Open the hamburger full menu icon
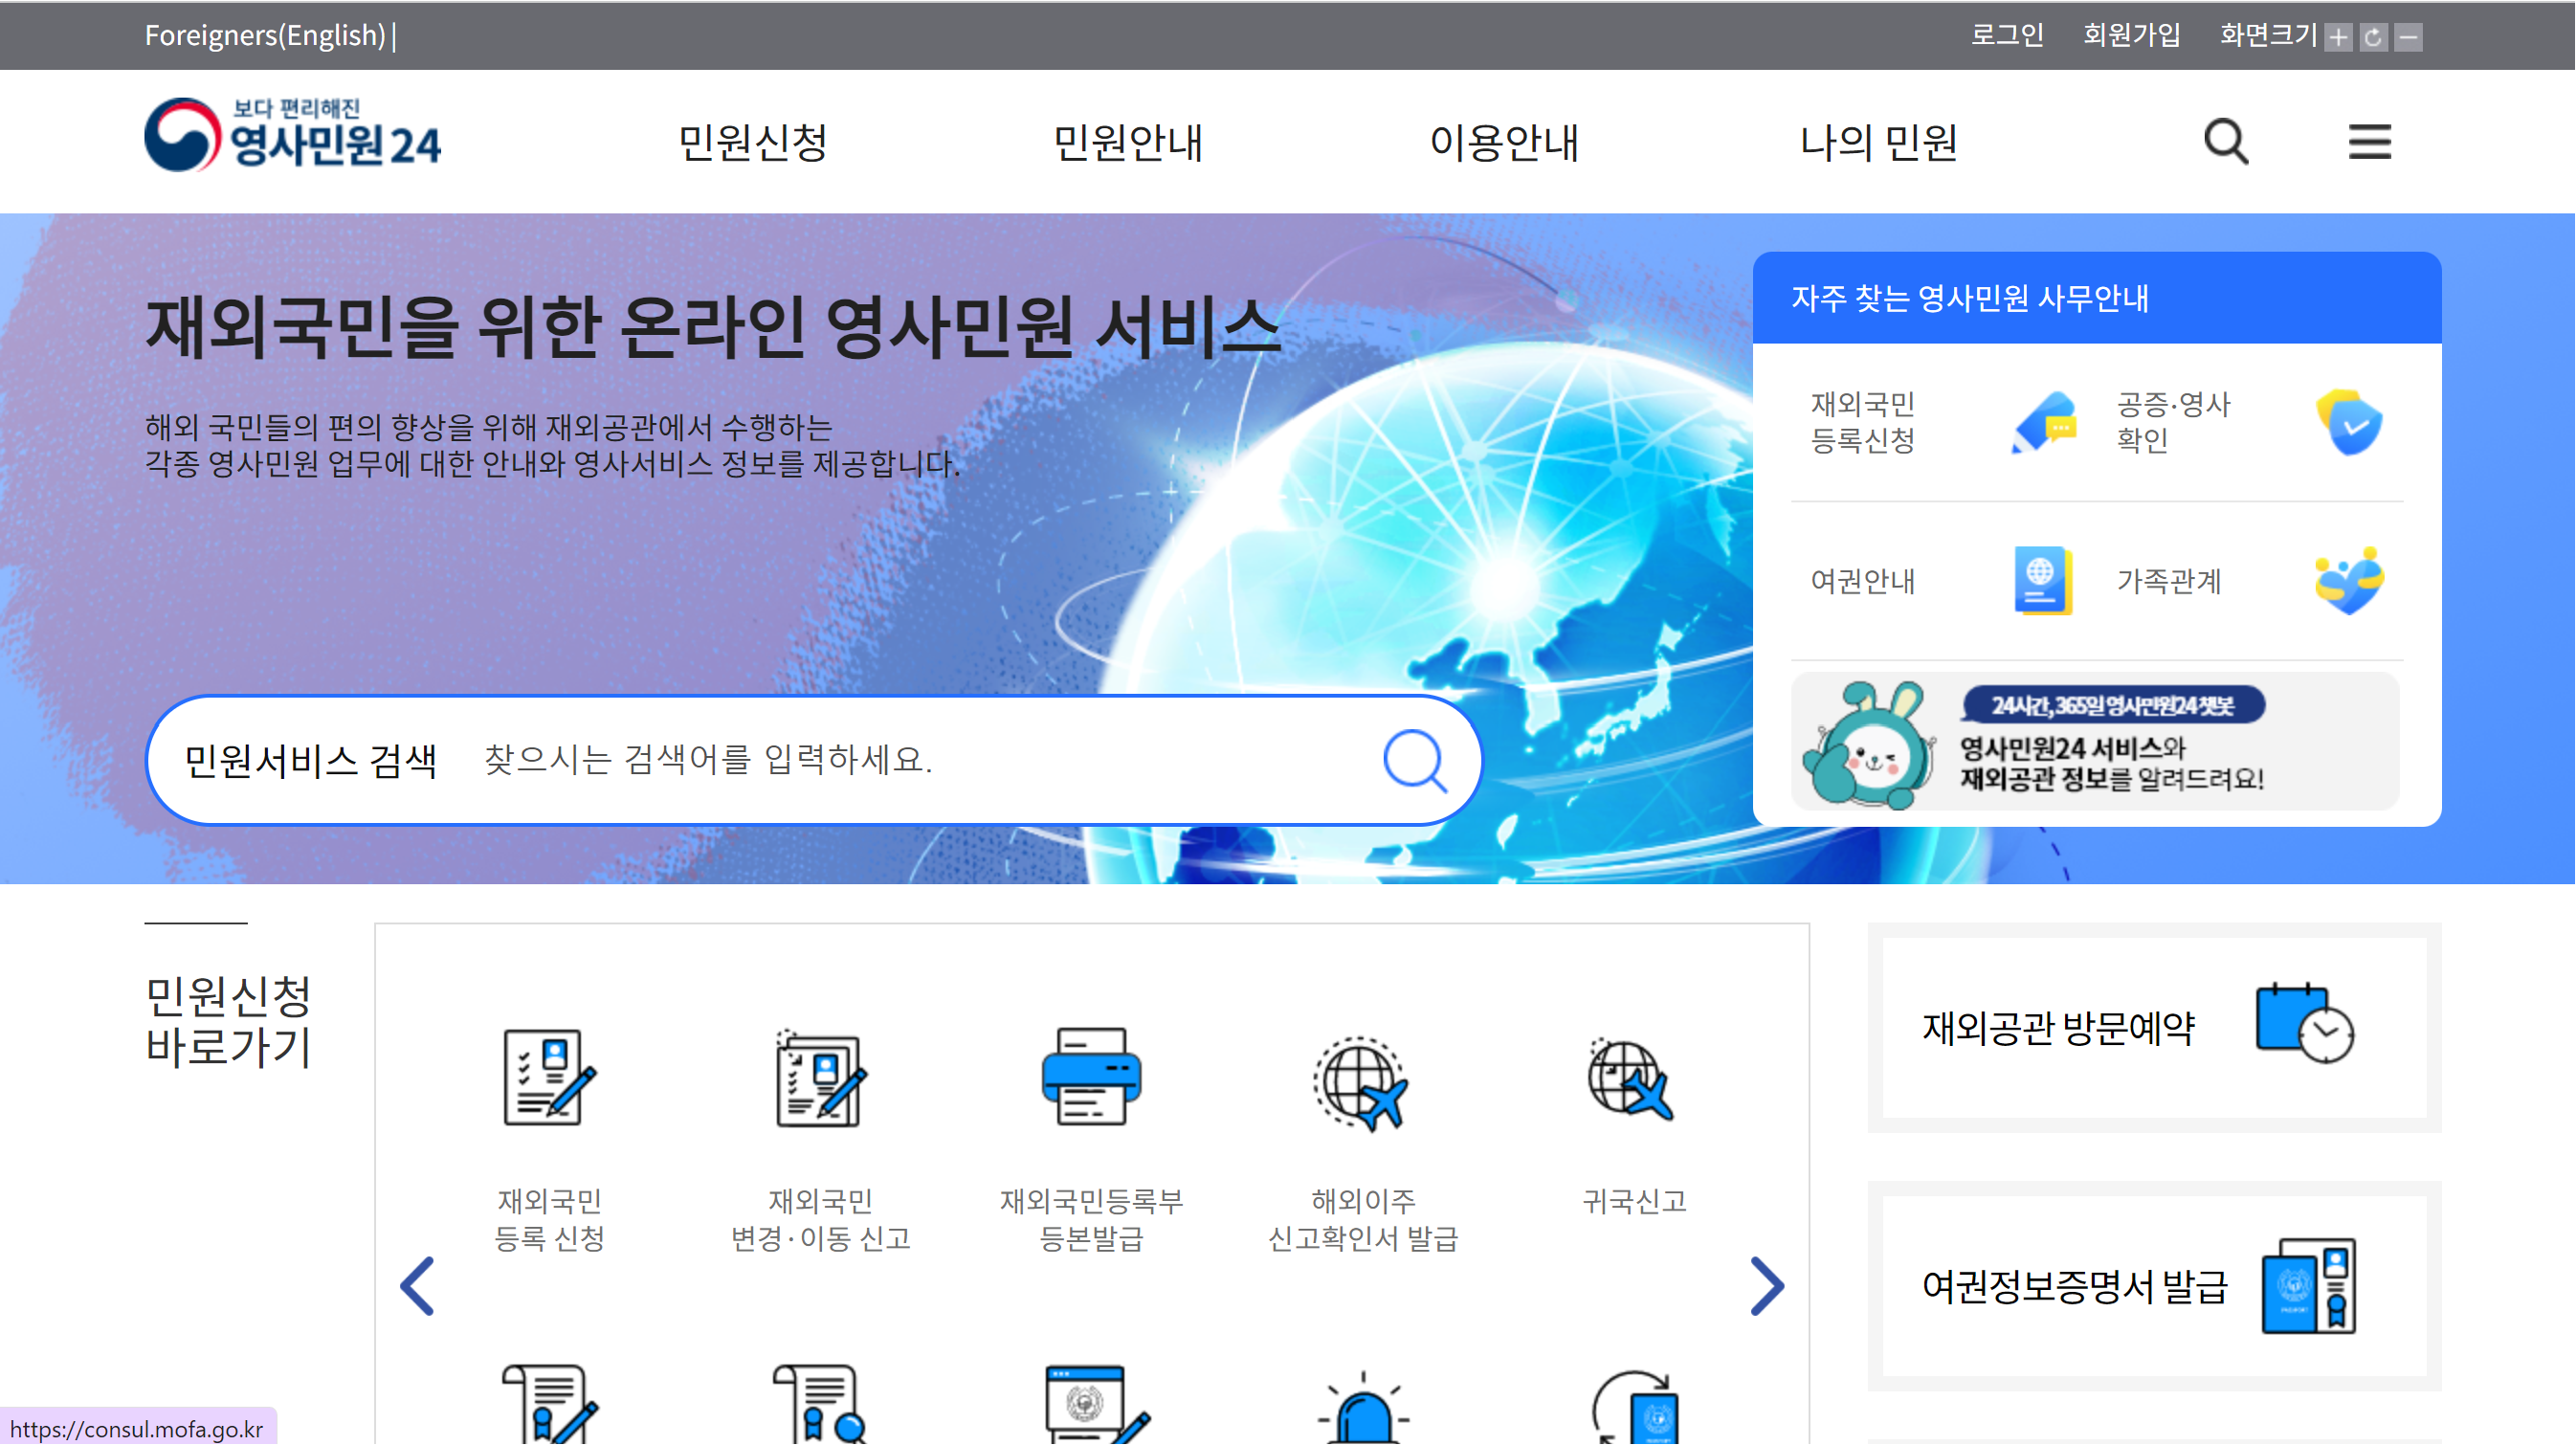 pyautogui.click(x=2370, y=142)
